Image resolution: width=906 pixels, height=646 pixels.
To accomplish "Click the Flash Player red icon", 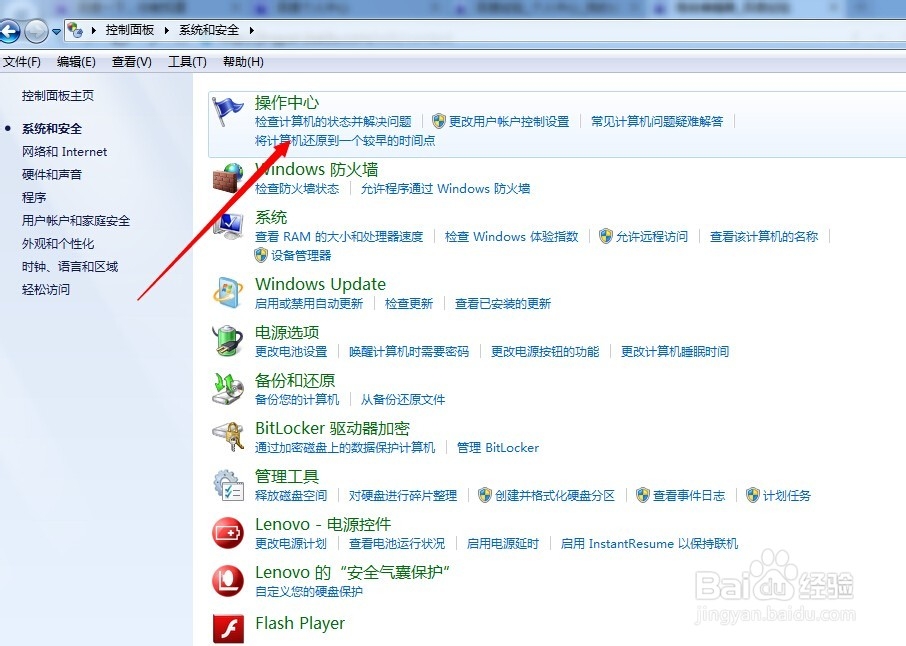I will click(228, 629).
